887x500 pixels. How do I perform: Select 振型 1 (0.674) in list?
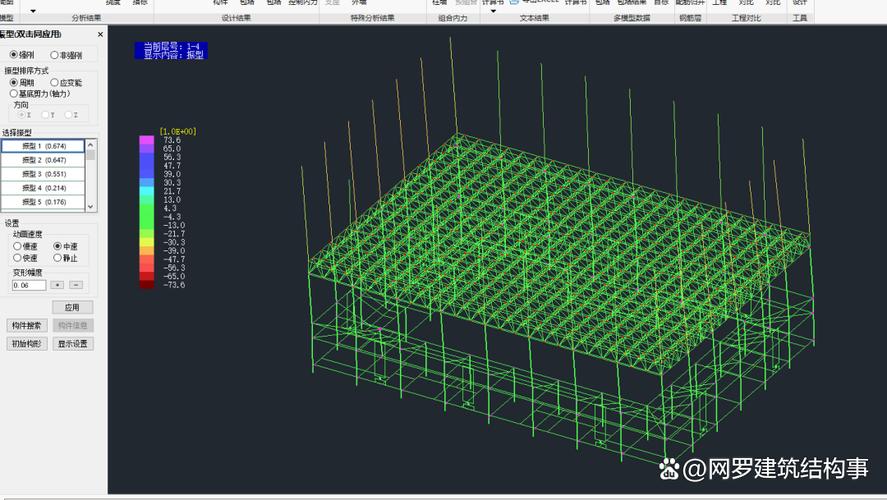(x=43, y=146)
